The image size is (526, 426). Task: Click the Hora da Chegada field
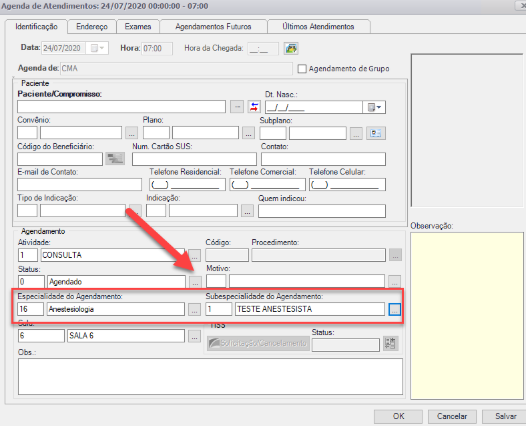tap(263, 49)
